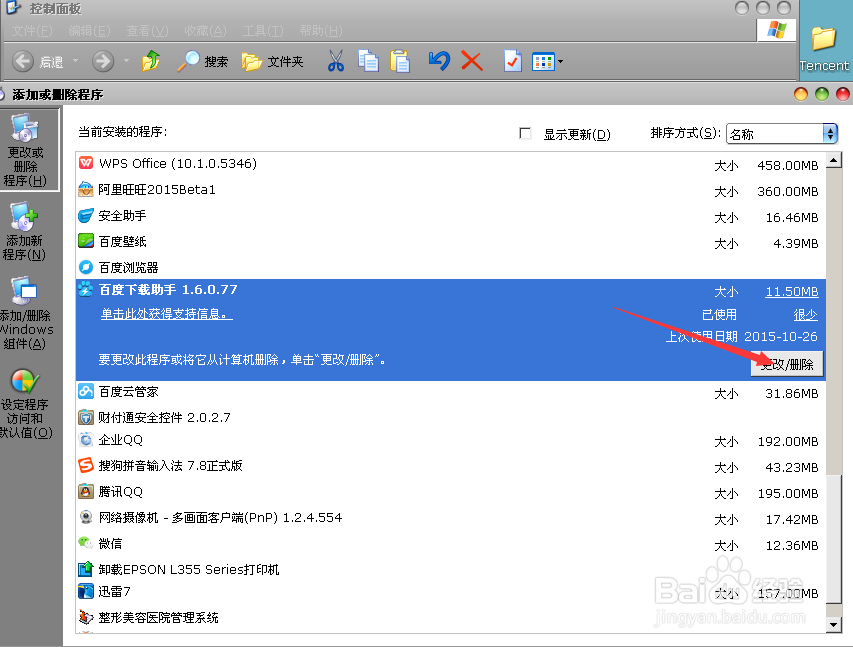Viewport: 853px width, 647px height.
Task: Click the 11.50MB size link
Action: [792, 292]
